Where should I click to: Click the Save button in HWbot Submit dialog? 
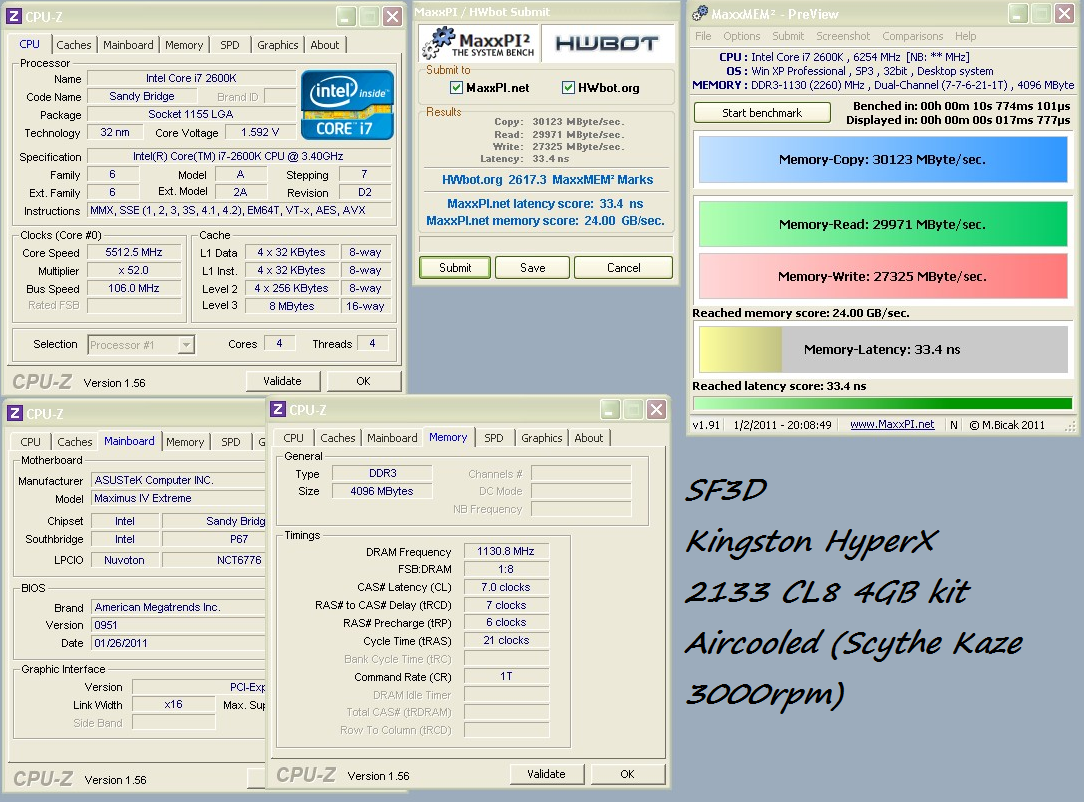click(532, 268)
